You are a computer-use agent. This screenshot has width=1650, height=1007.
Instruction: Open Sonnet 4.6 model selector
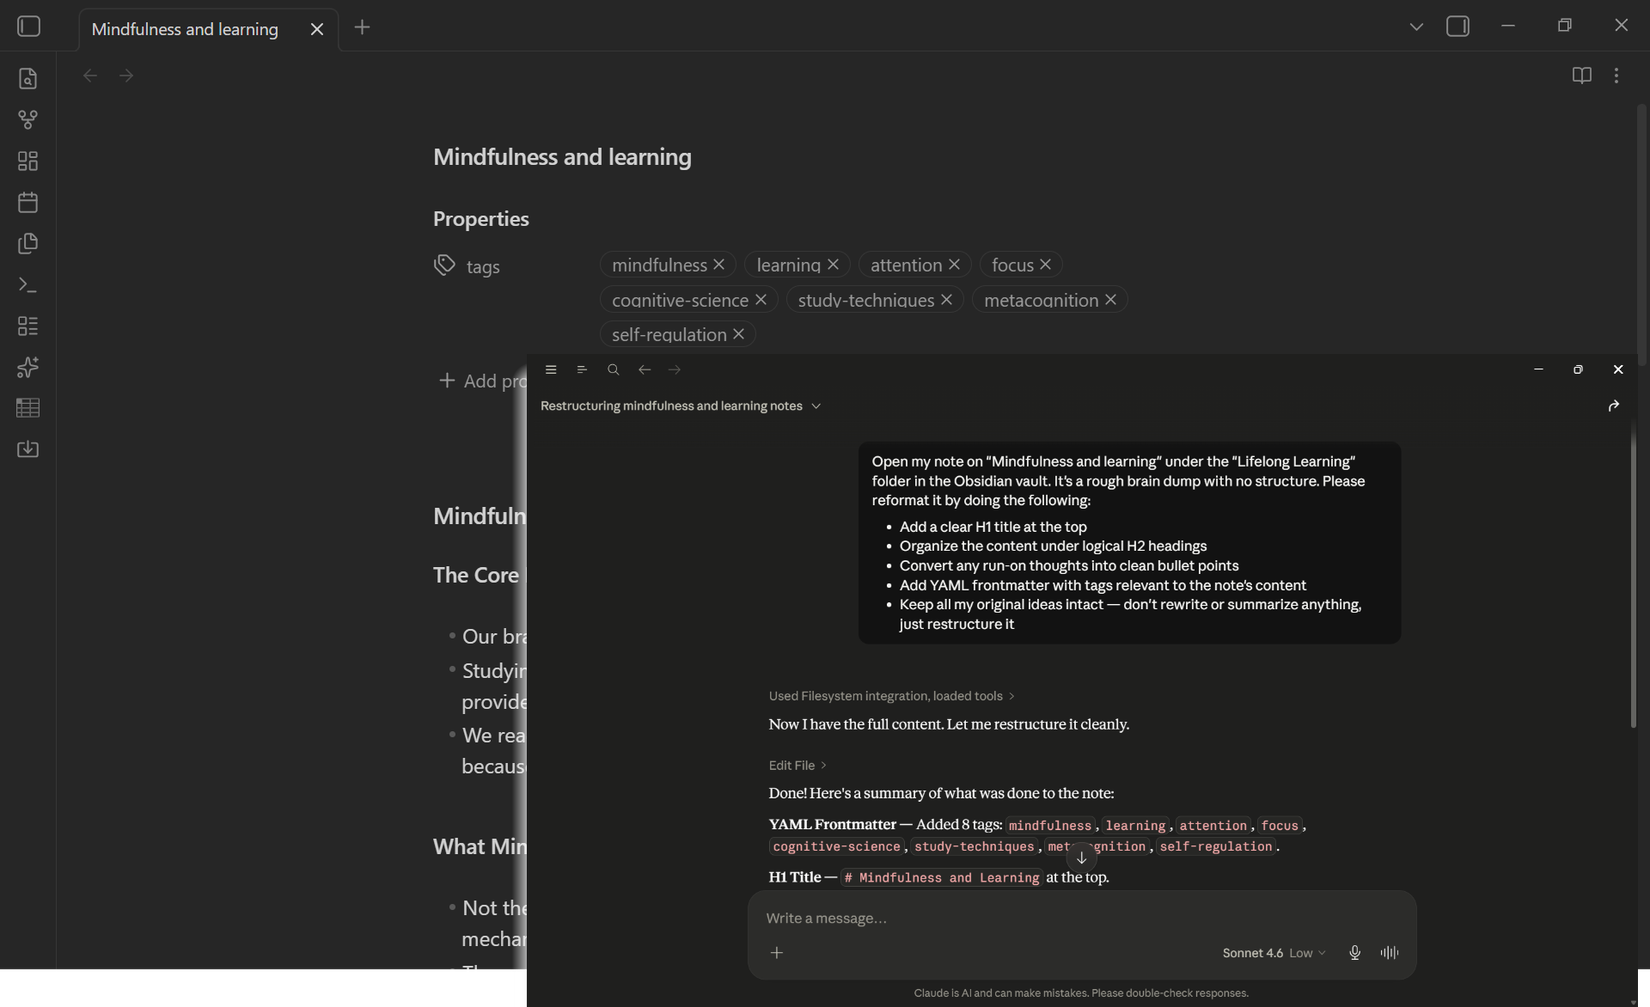click(1274, 953)
